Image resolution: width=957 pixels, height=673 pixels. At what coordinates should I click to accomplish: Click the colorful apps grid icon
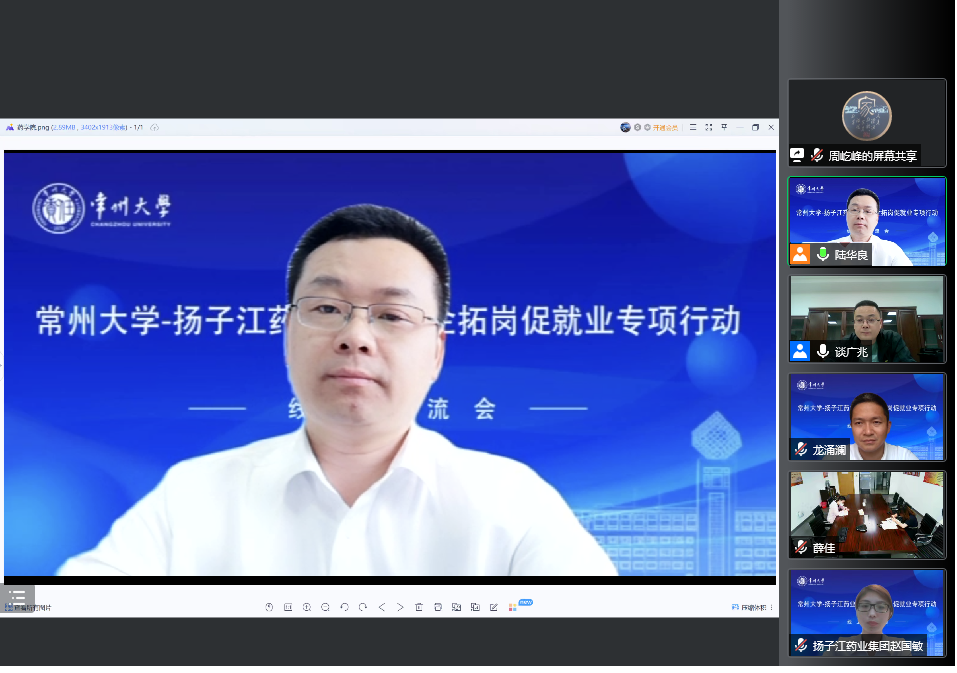point(512,607)
